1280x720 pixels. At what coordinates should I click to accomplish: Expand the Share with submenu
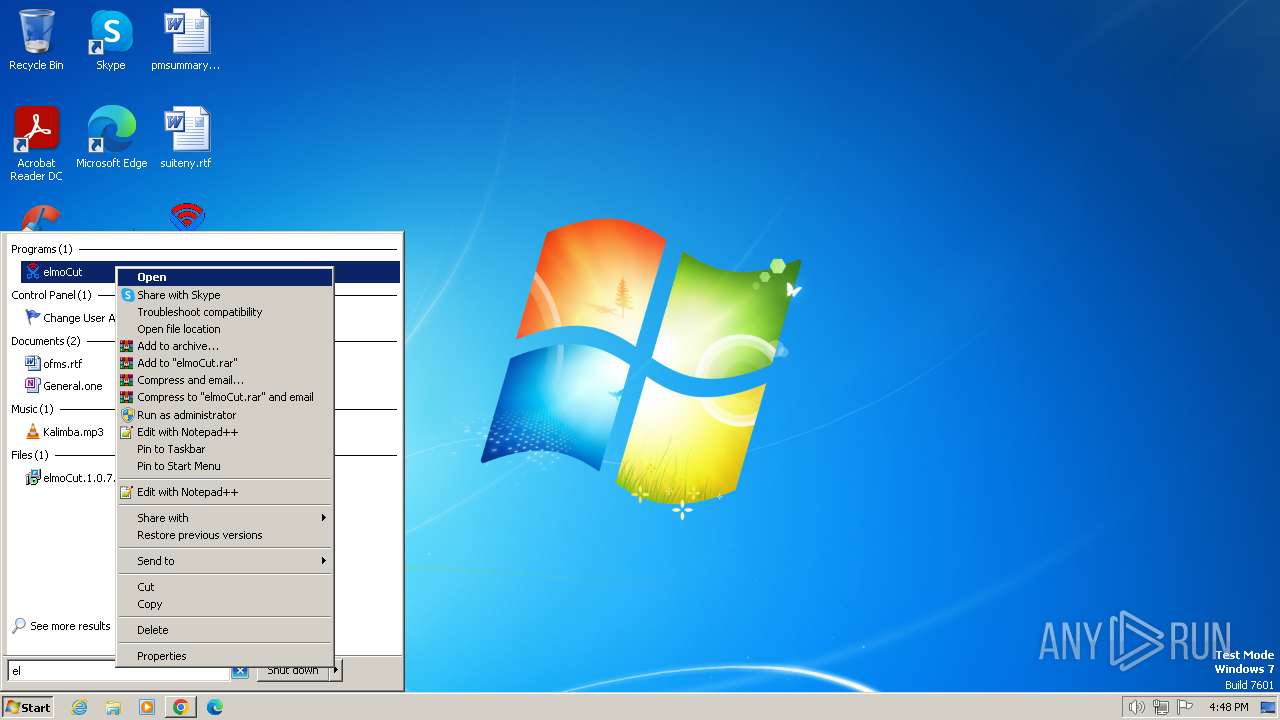[x=225, y=518]
